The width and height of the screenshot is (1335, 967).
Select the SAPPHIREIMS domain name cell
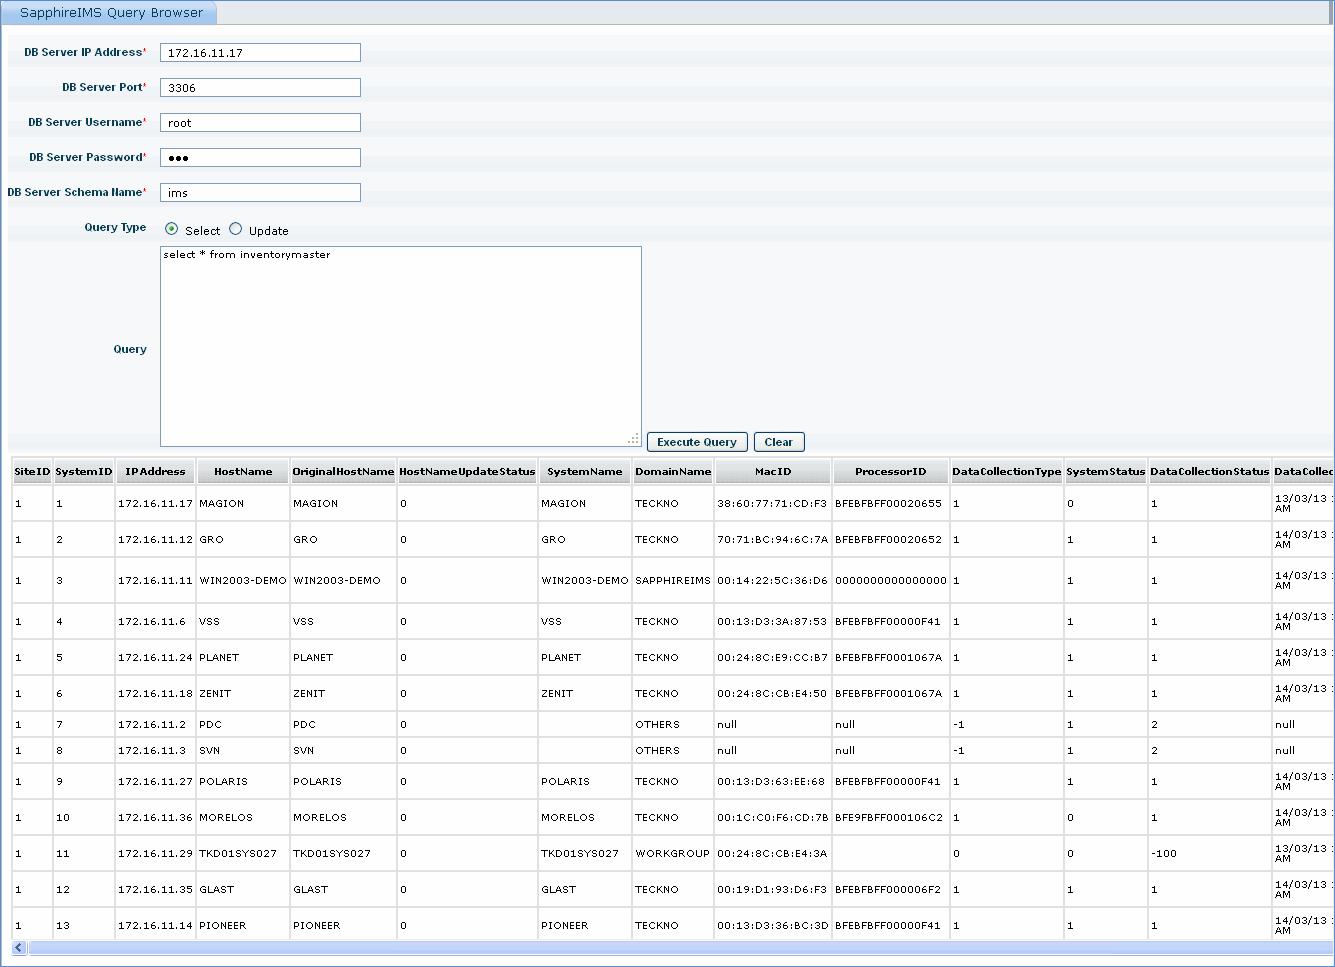click(x=672, y=581)
